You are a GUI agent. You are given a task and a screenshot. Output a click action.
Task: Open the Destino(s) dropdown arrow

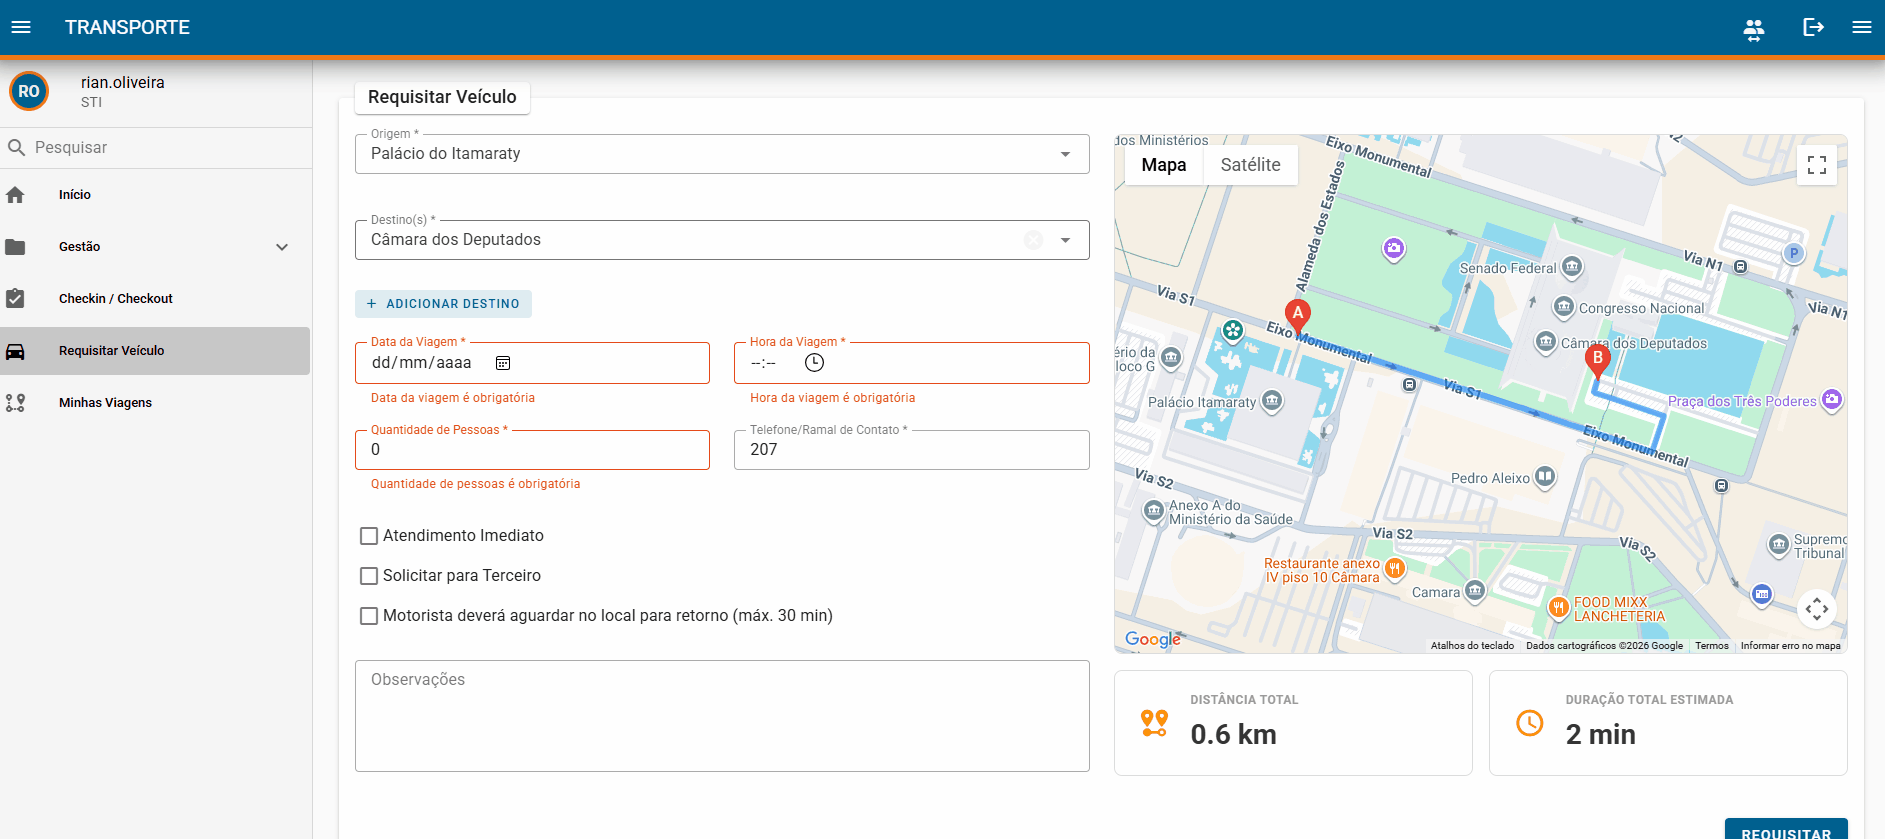click(x=1066, y=240)
